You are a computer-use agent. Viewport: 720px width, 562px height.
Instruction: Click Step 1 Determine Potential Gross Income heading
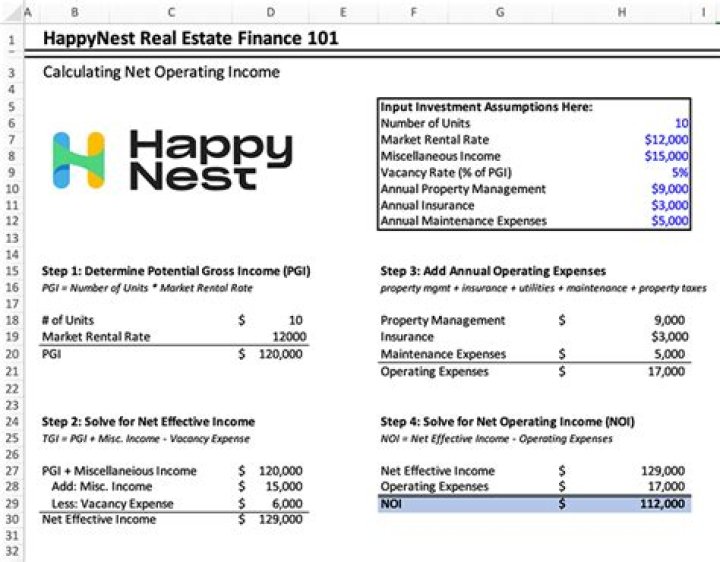point(176,271)
